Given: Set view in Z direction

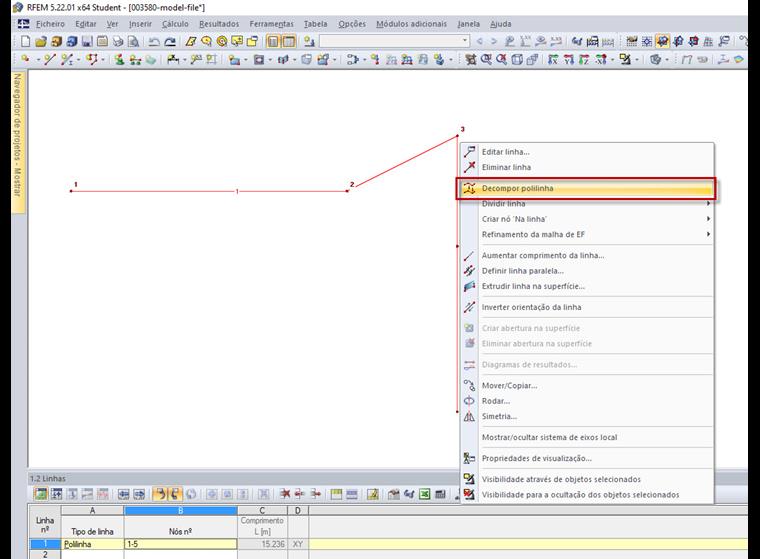Looking at the screenshot, I should 584,60.
